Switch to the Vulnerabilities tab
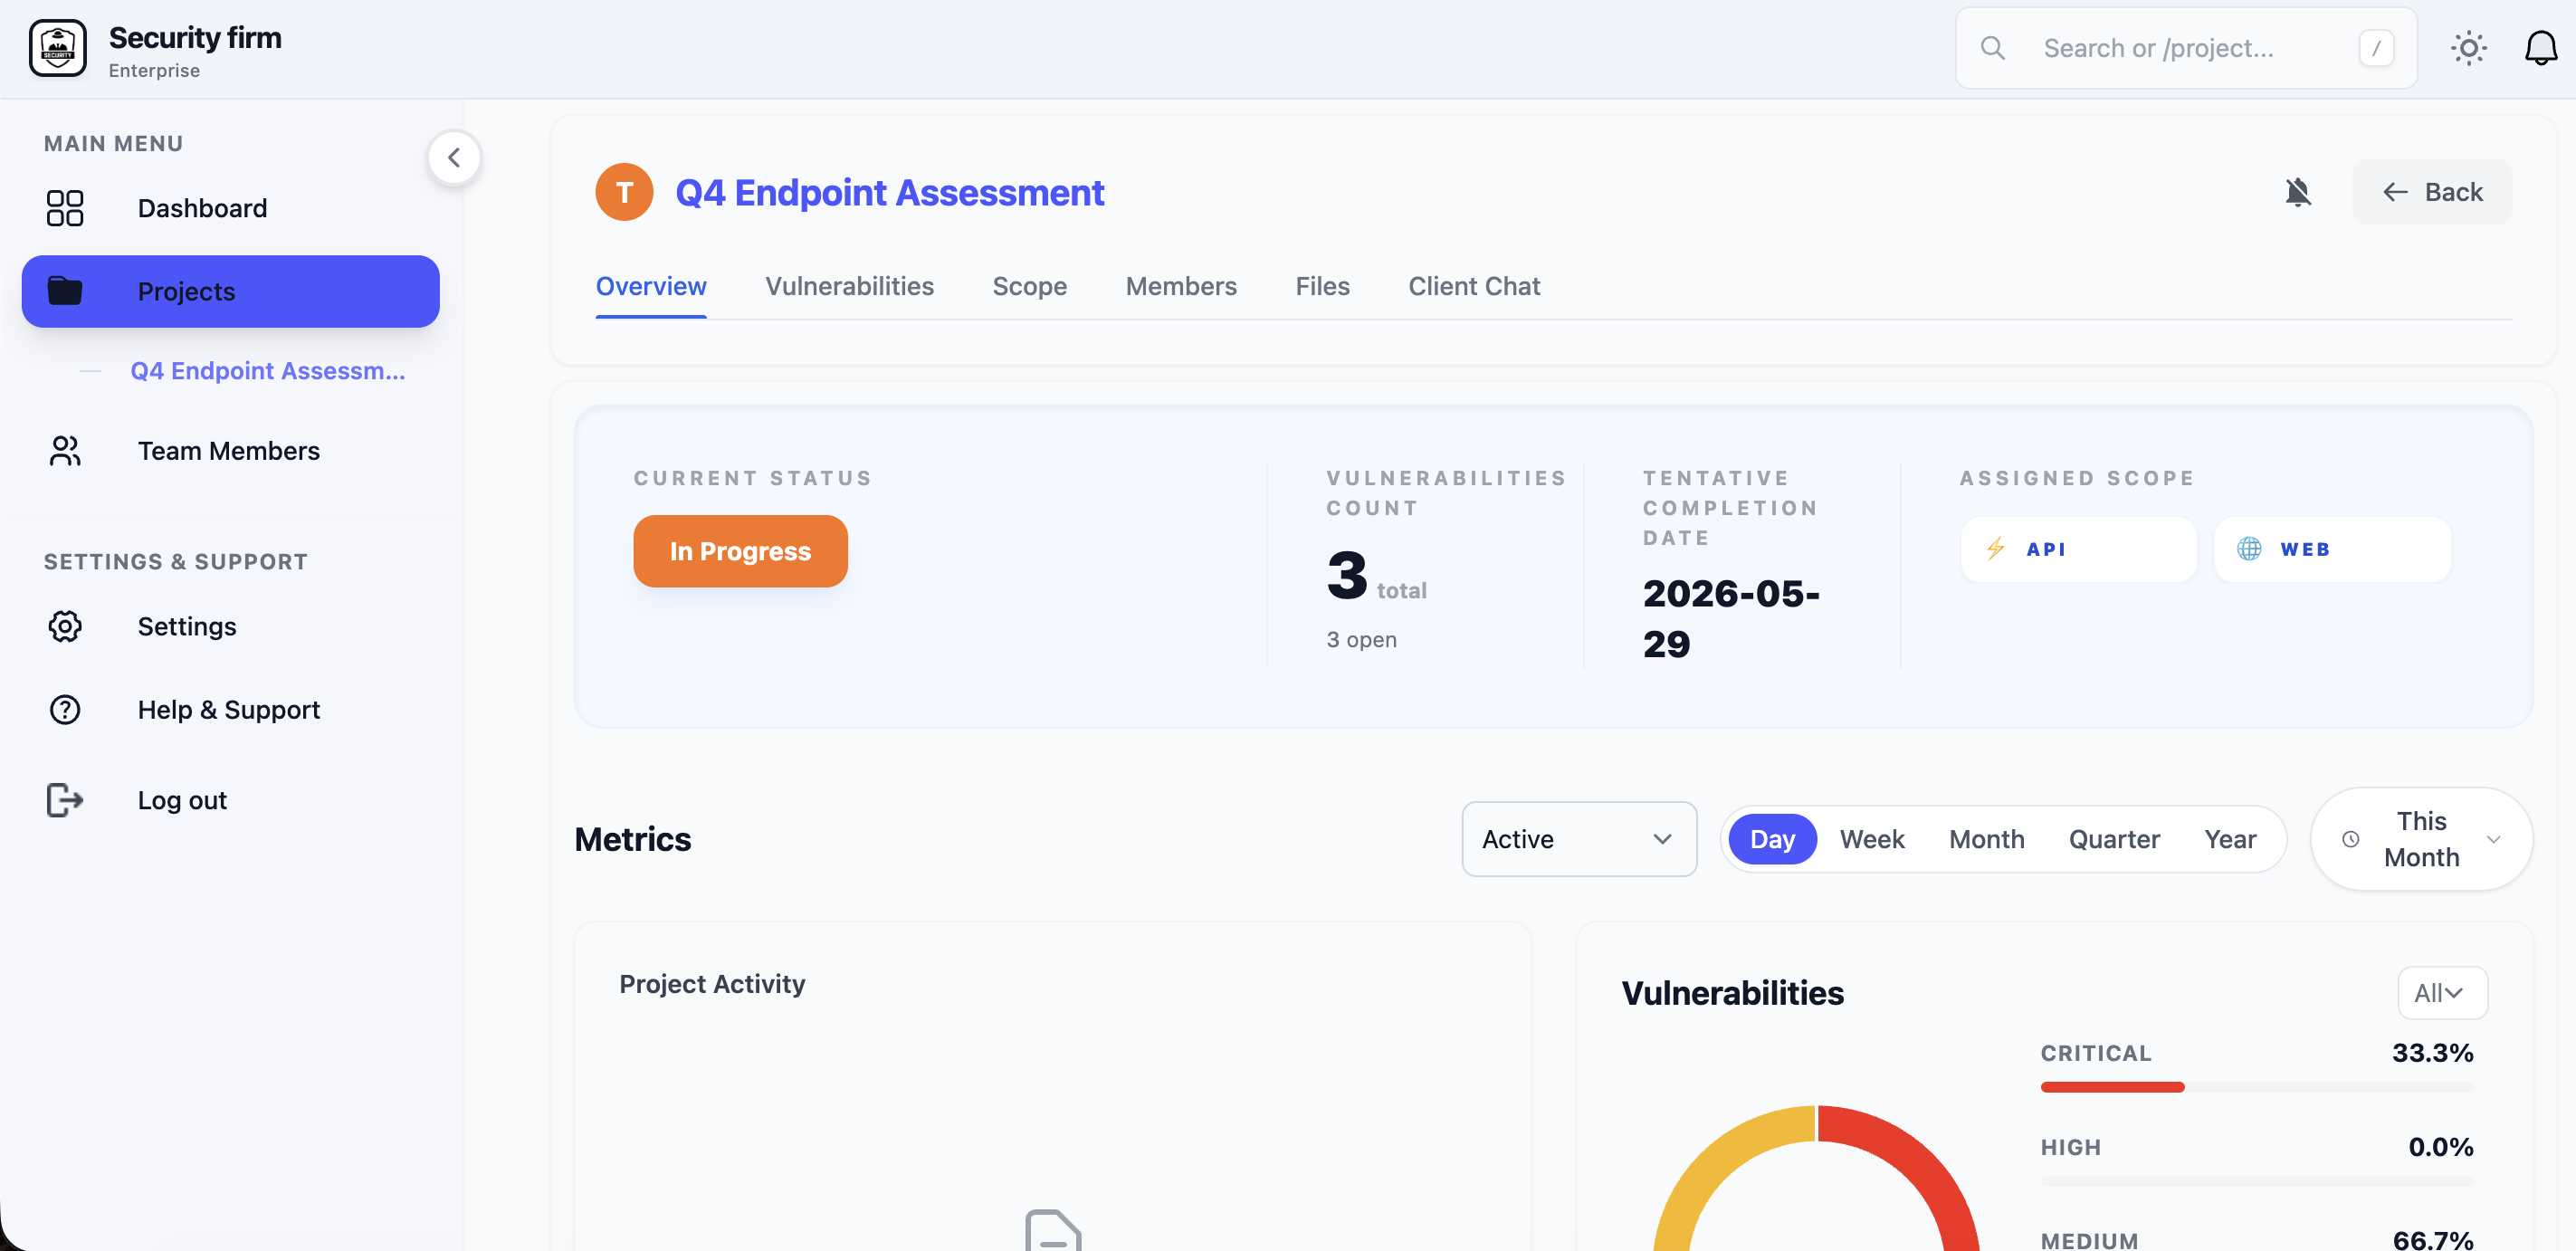 point(849,287)
